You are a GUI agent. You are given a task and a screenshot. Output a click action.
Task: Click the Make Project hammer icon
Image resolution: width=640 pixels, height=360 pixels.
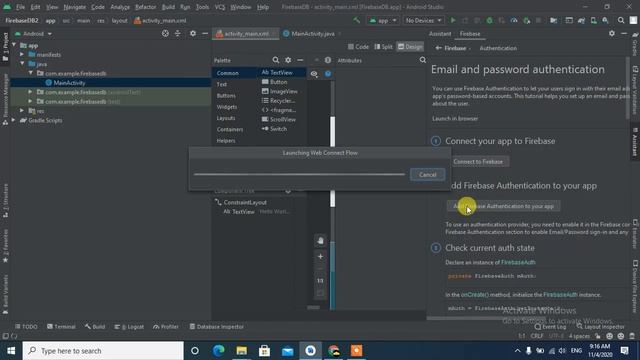(357, 20)
